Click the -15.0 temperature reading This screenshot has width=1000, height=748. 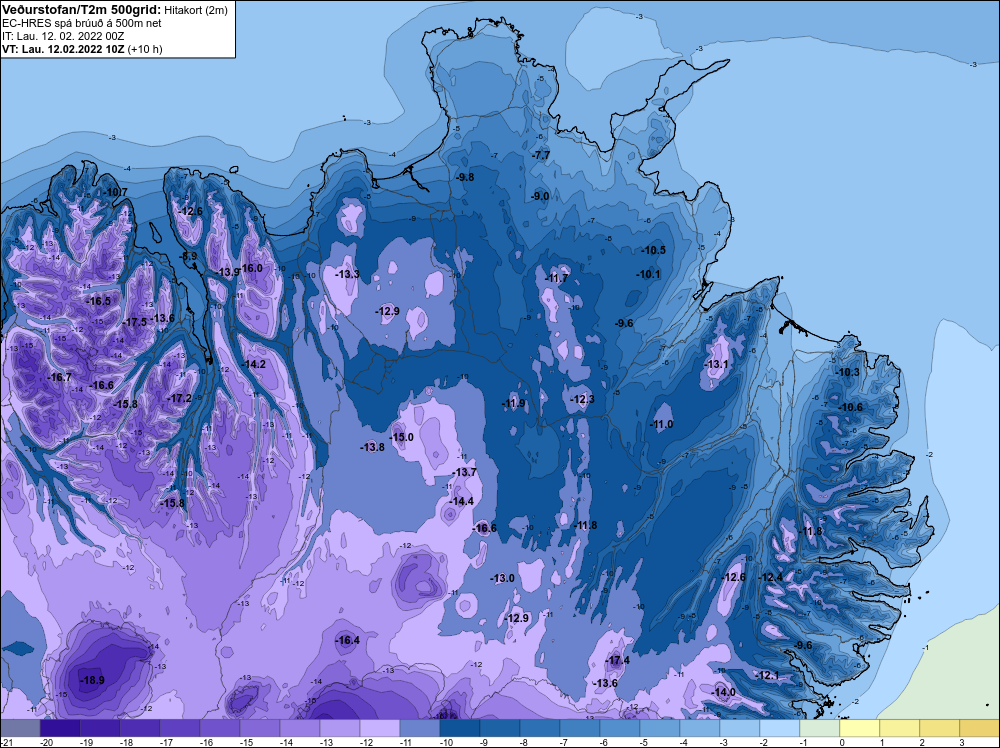pyautogui.click(x=401, y=437)
